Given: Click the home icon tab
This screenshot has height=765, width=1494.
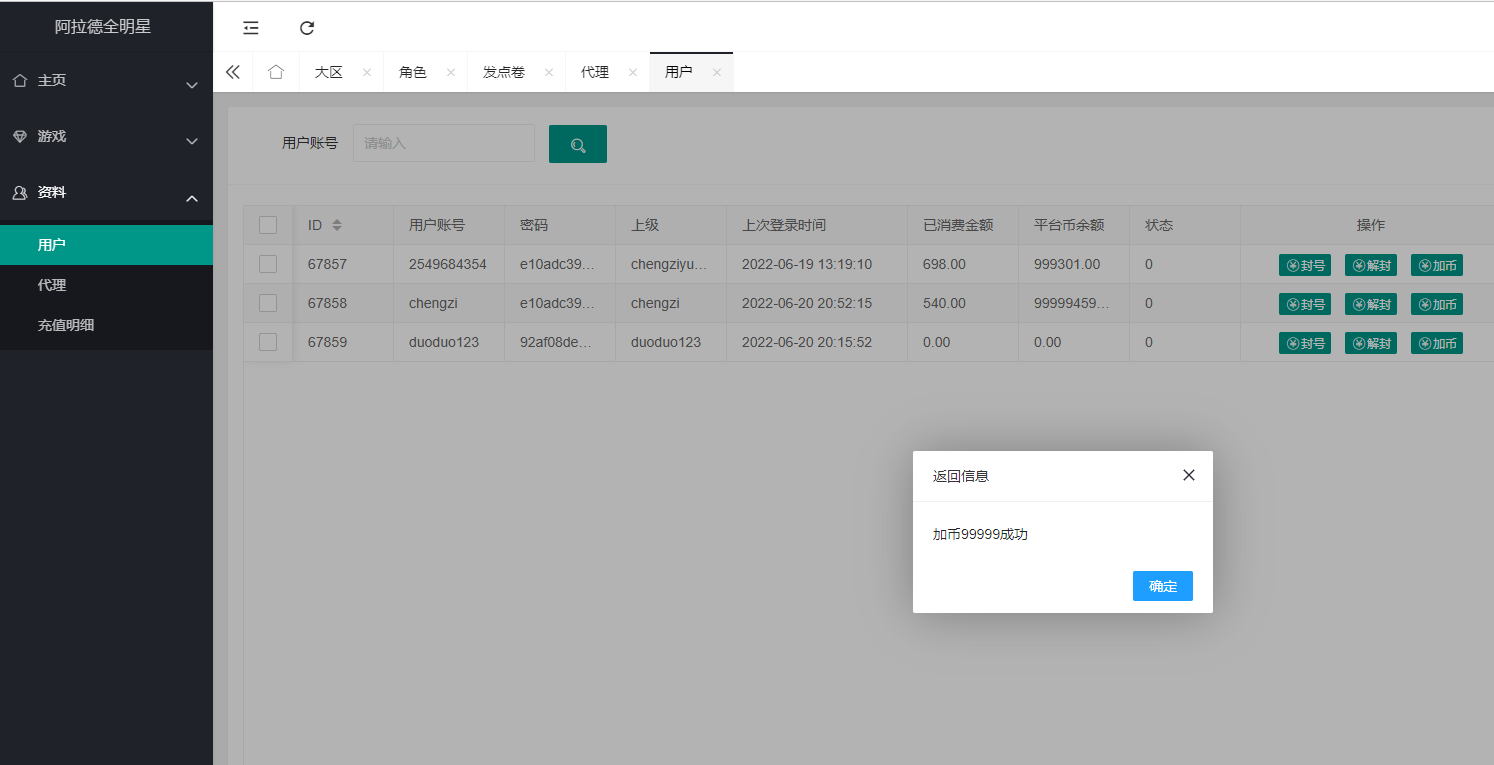Looking at the screenshot, I should tap(276, 72).
